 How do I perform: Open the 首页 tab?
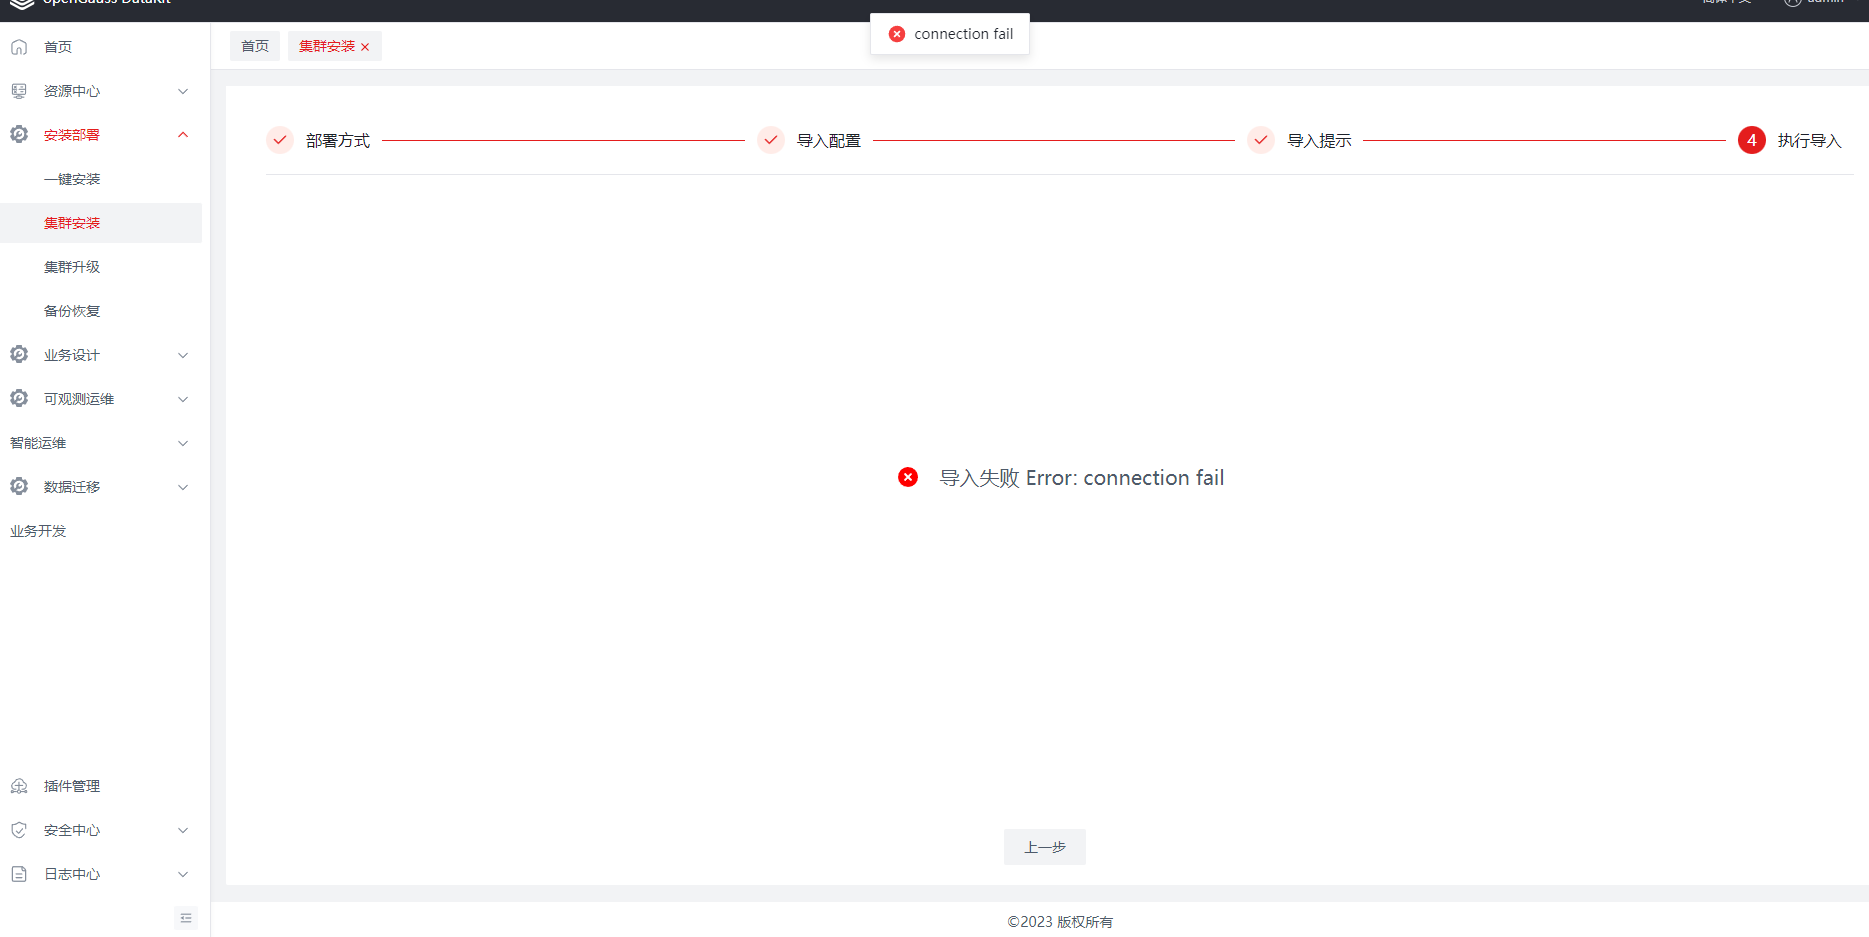point(255,46)
